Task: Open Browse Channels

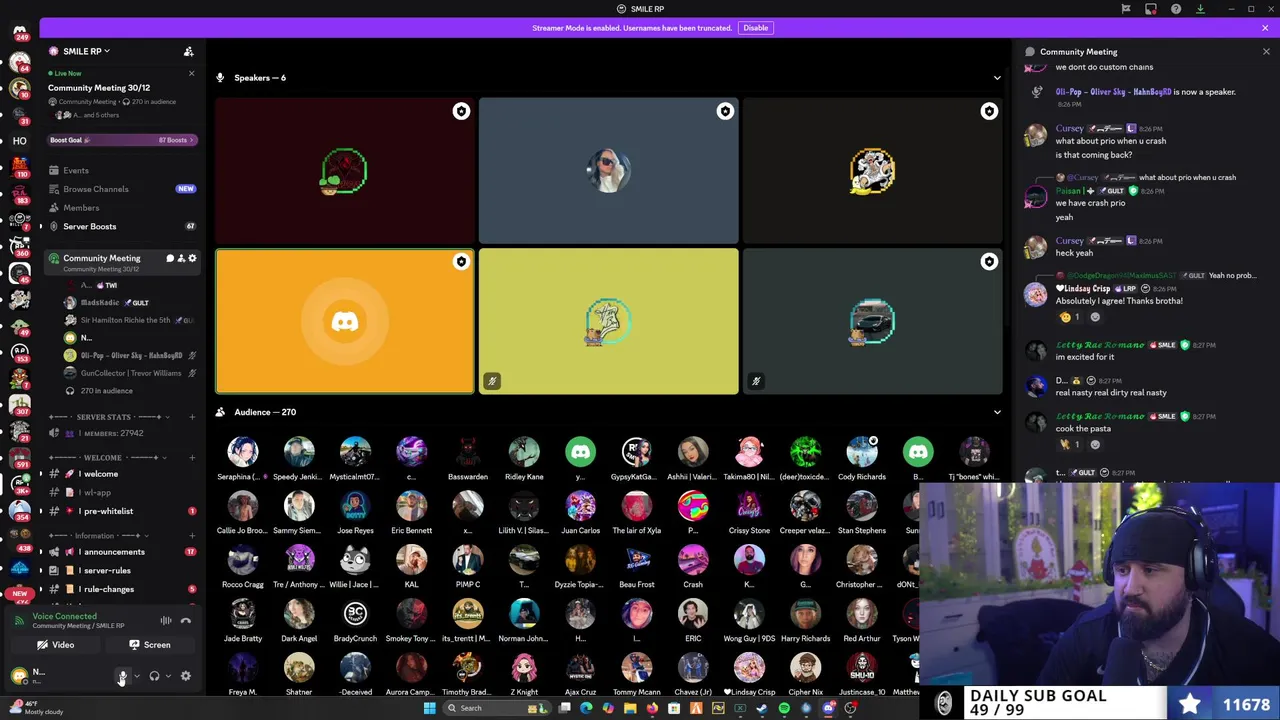Action: coord(120,189)
